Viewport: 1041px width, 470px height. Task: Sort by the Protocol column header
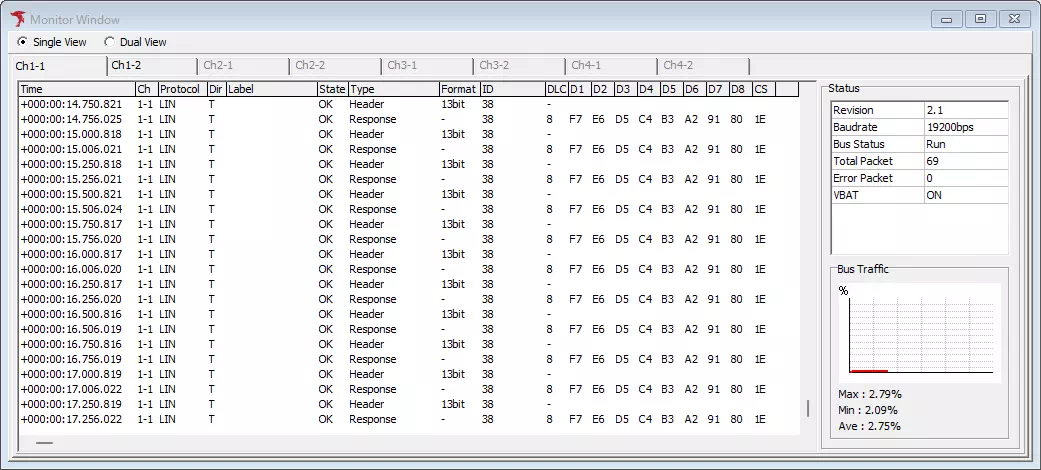point(181,89)
